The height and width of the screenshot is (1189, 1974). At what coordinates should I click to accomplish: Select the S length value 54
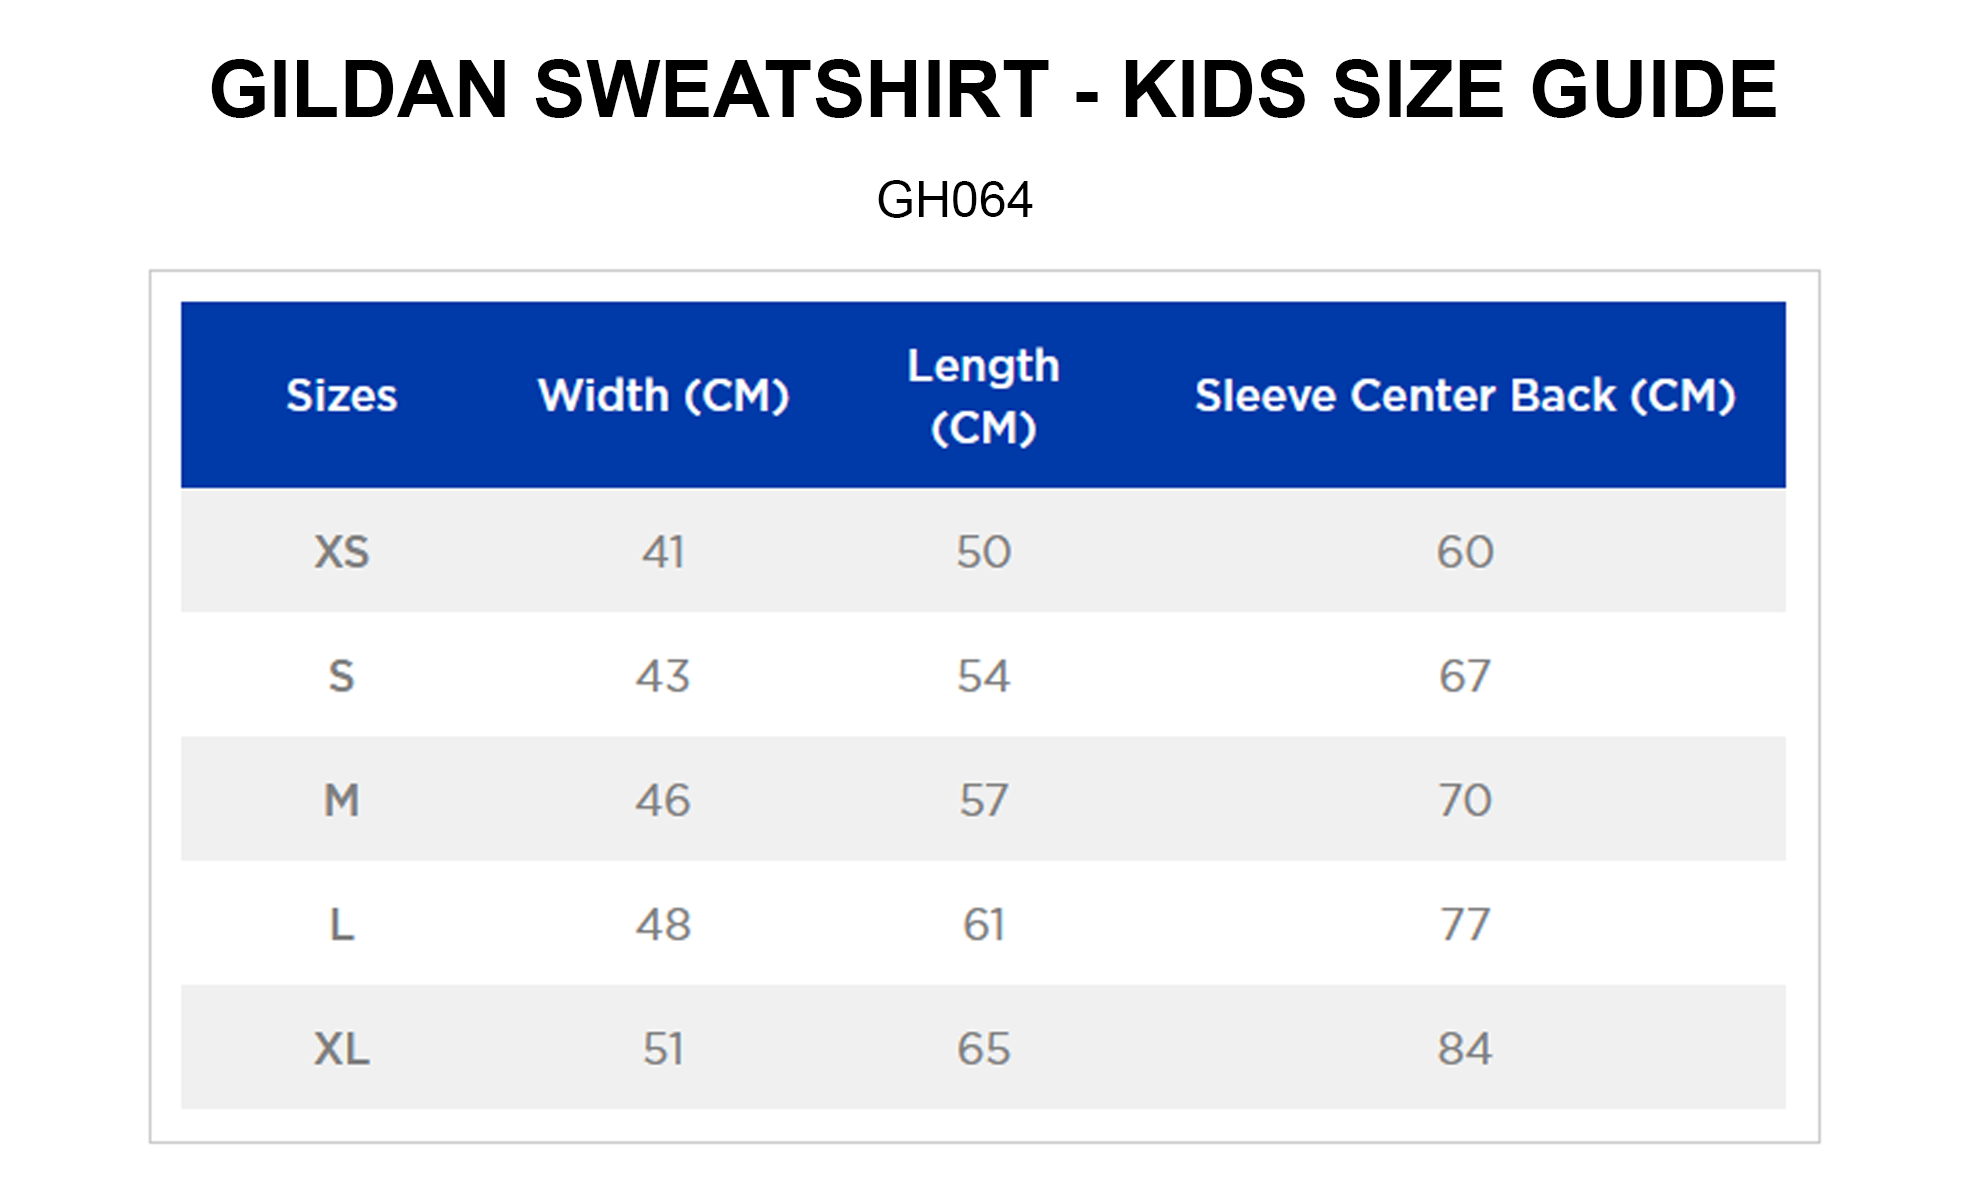(x=983, y=677)
